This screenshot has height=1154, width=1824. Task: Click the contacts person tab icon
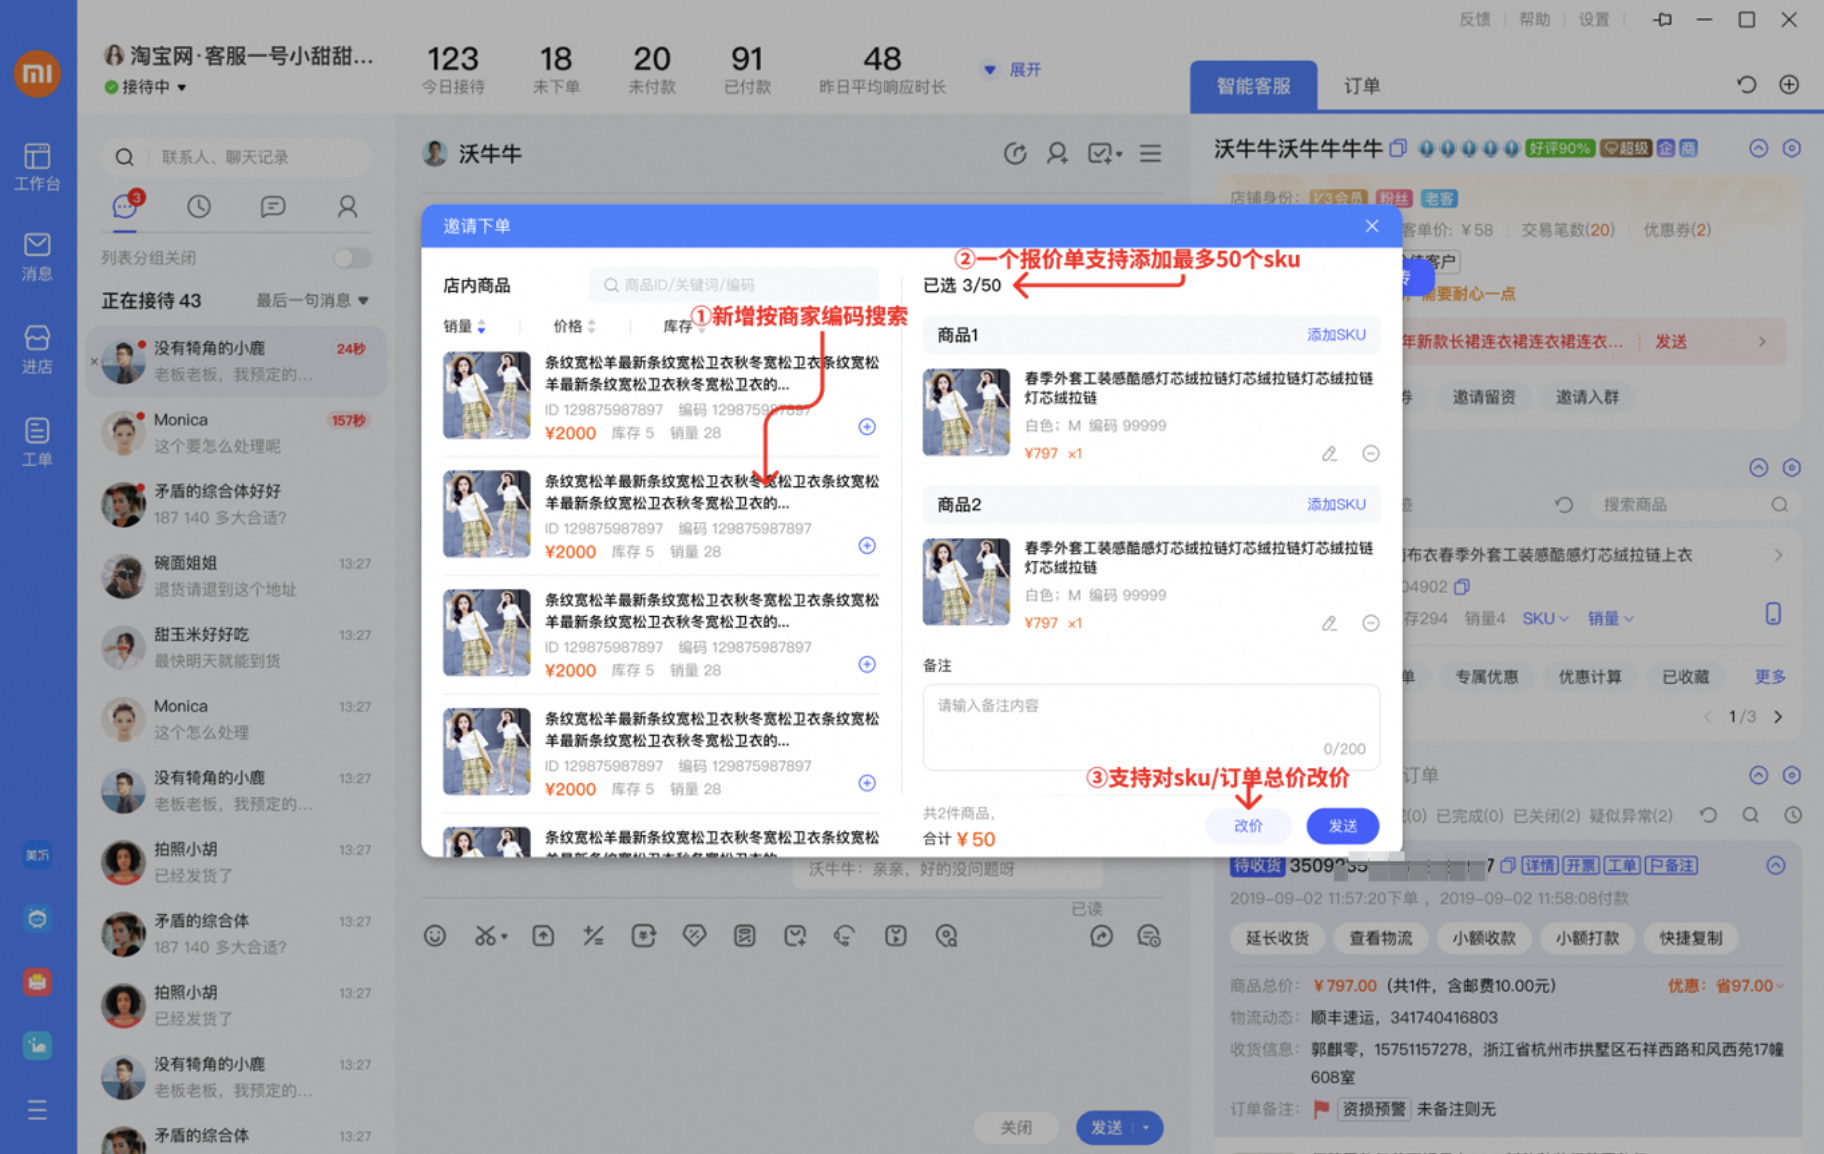347,207
